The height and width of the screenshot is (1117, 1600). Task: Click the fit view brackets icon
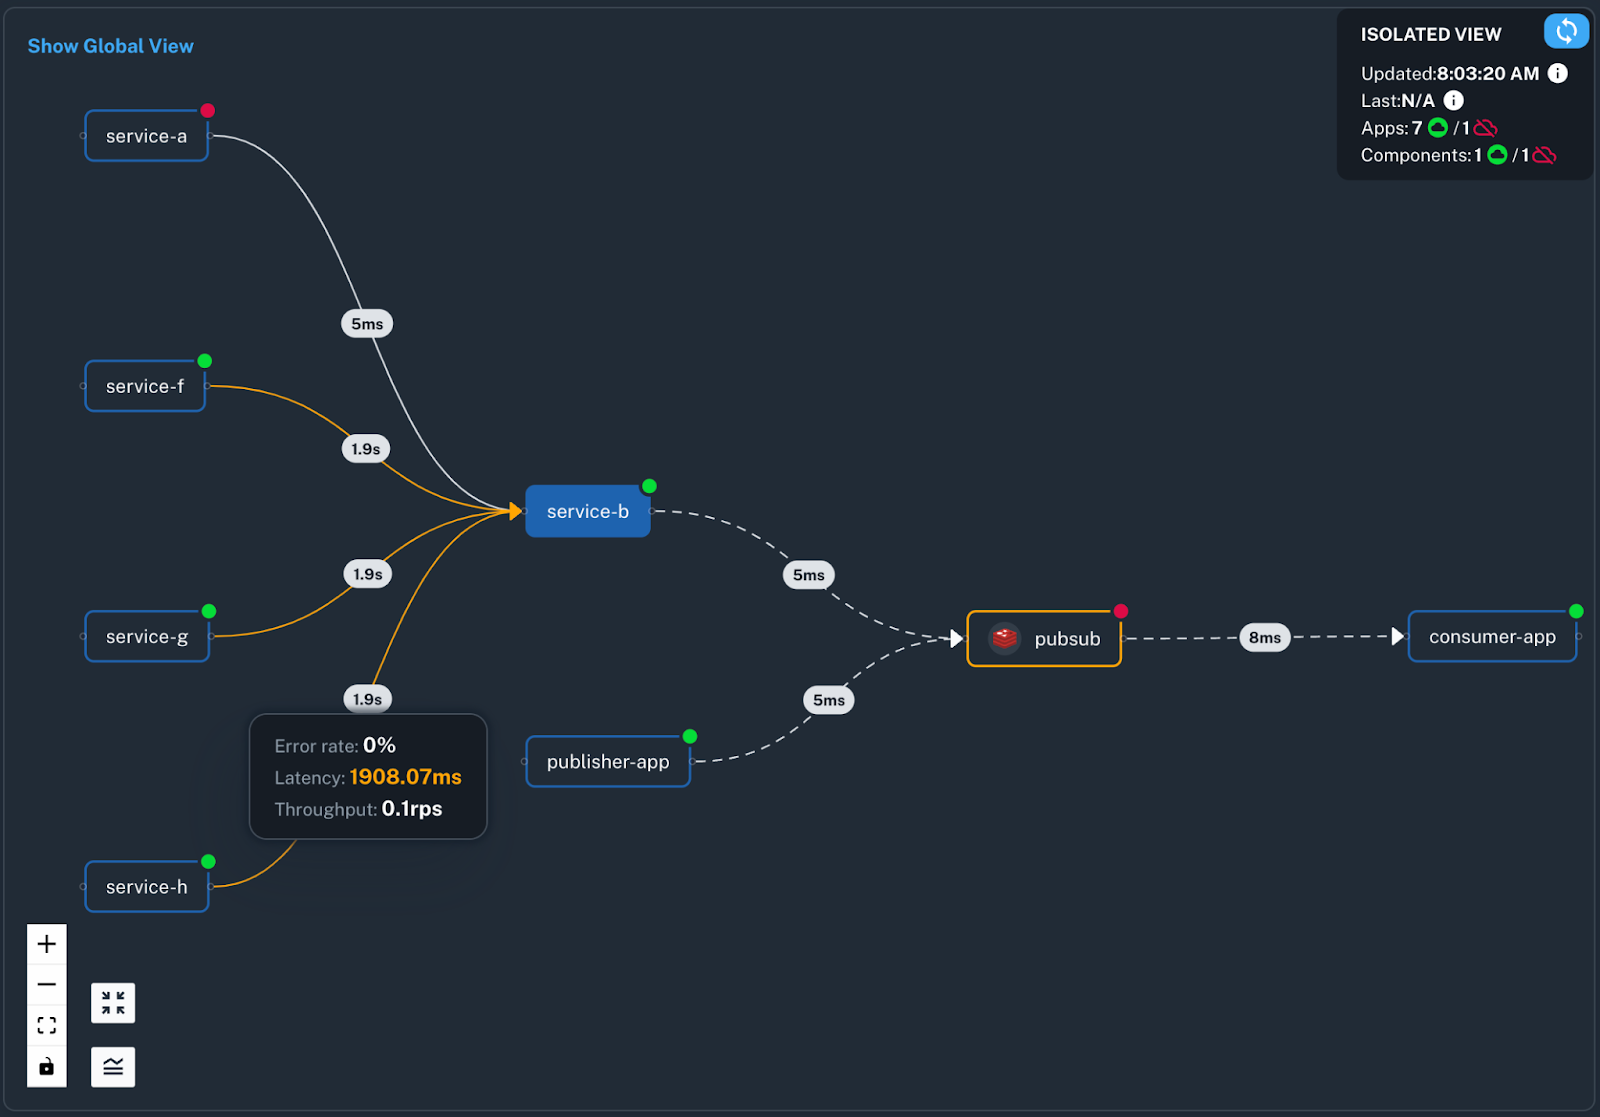point(47,1026)
